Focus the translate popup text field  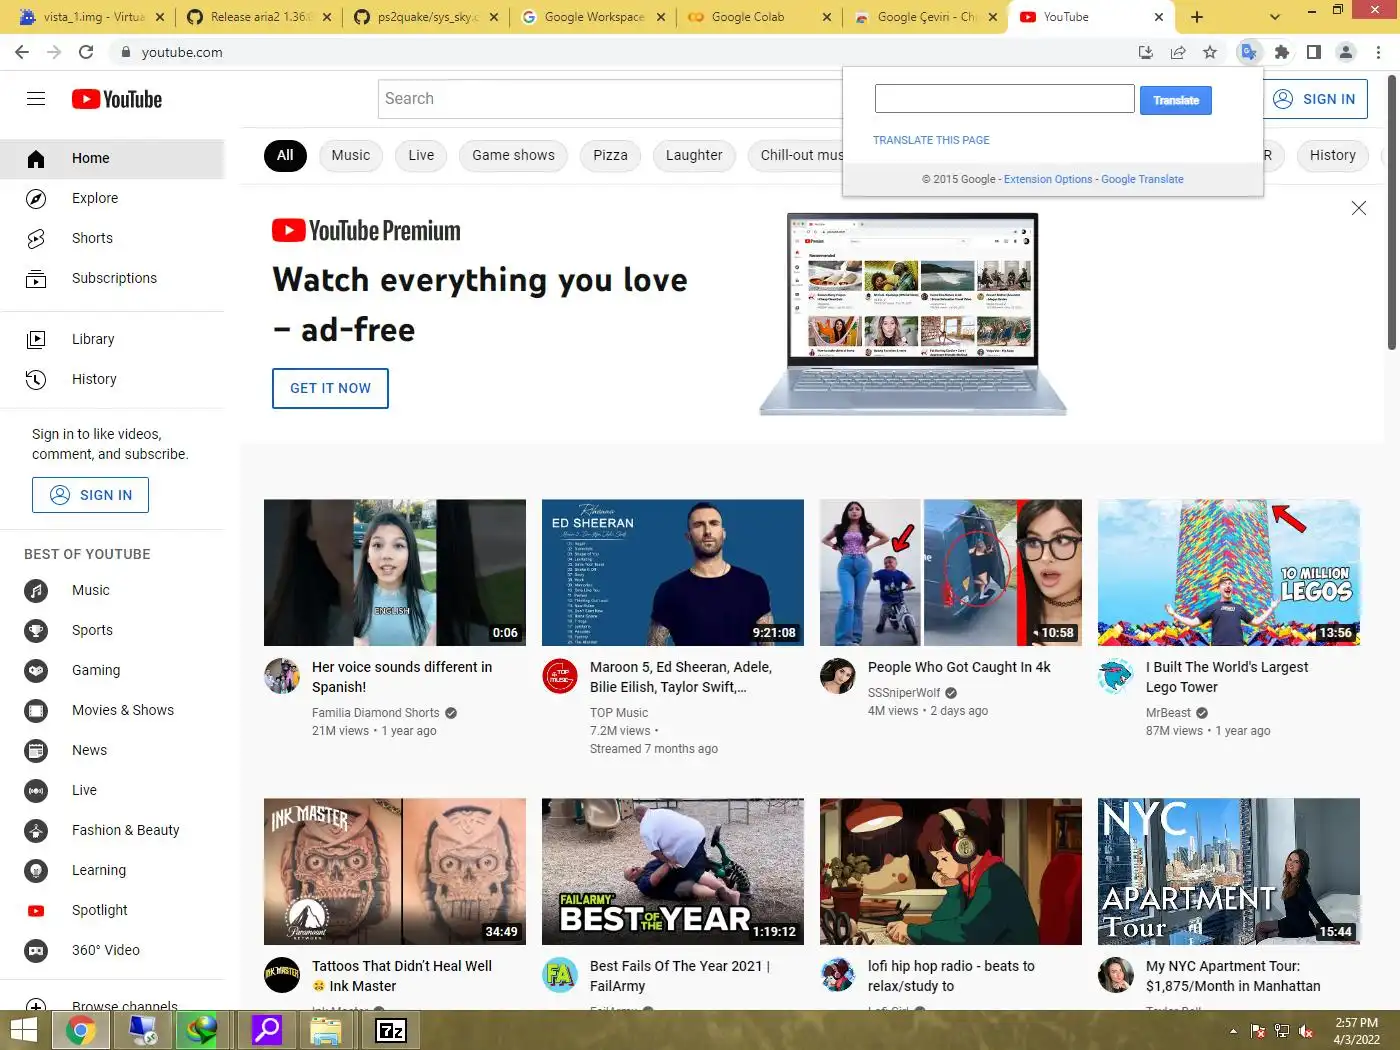(1005, 98)
